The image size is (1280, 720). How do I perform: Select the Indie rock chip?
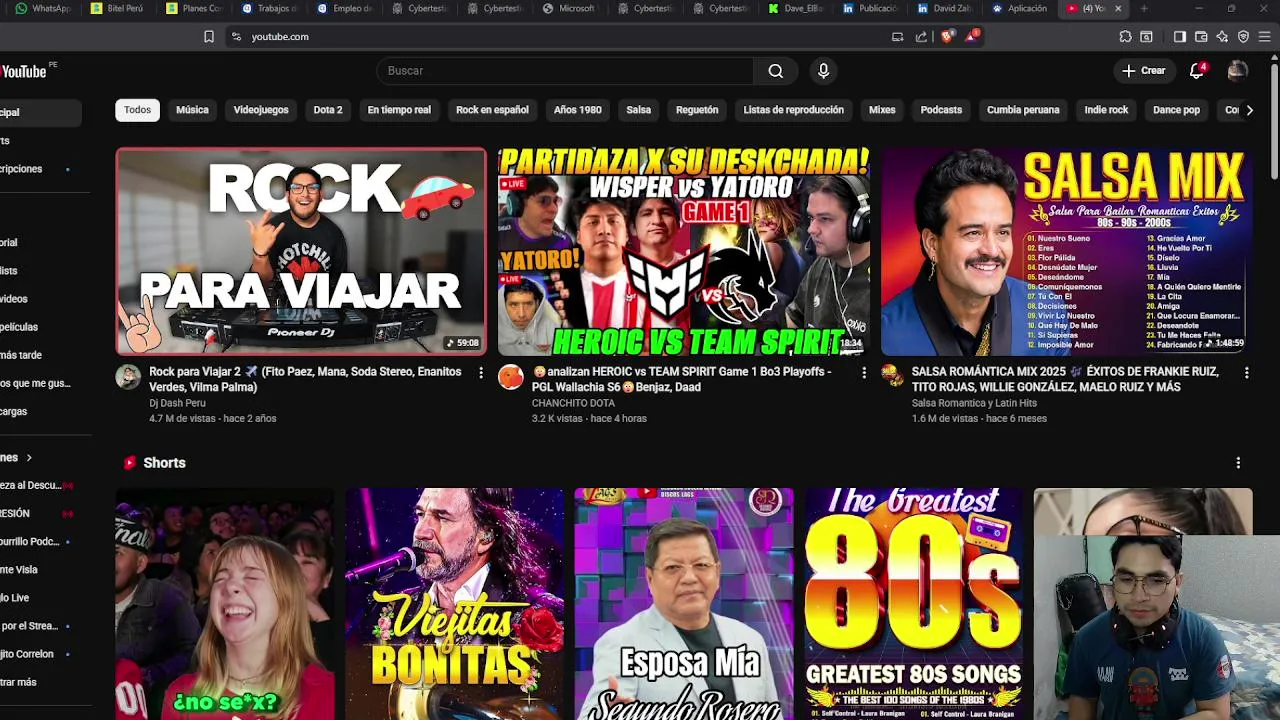pos(1106,110)
